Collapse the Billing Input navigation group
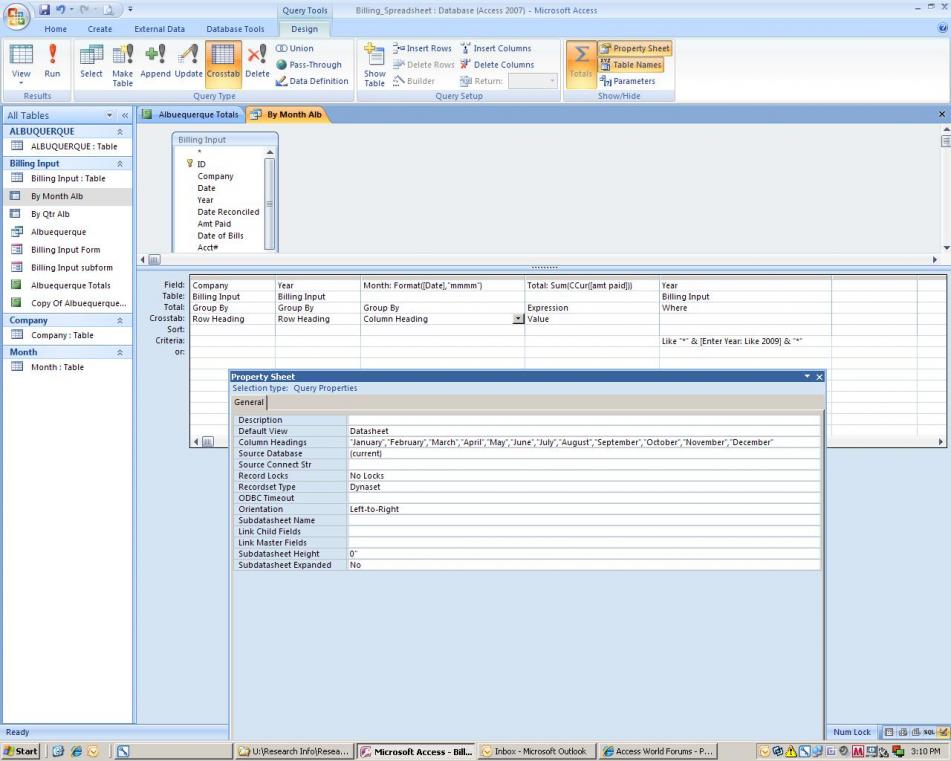This screenshot has height=761, width=951. 120,163
